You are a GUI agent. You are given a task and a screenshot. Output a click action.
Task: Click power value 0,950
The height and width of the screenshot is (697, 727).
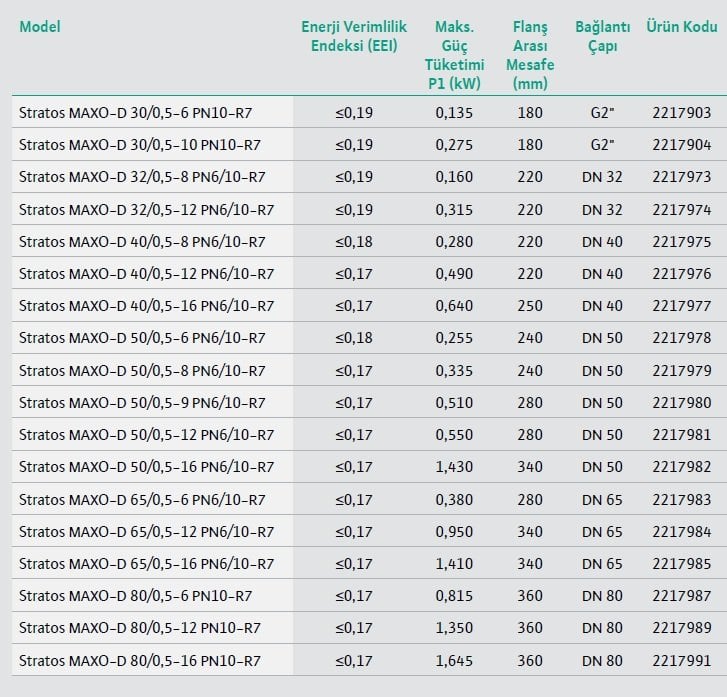(454, 531)
